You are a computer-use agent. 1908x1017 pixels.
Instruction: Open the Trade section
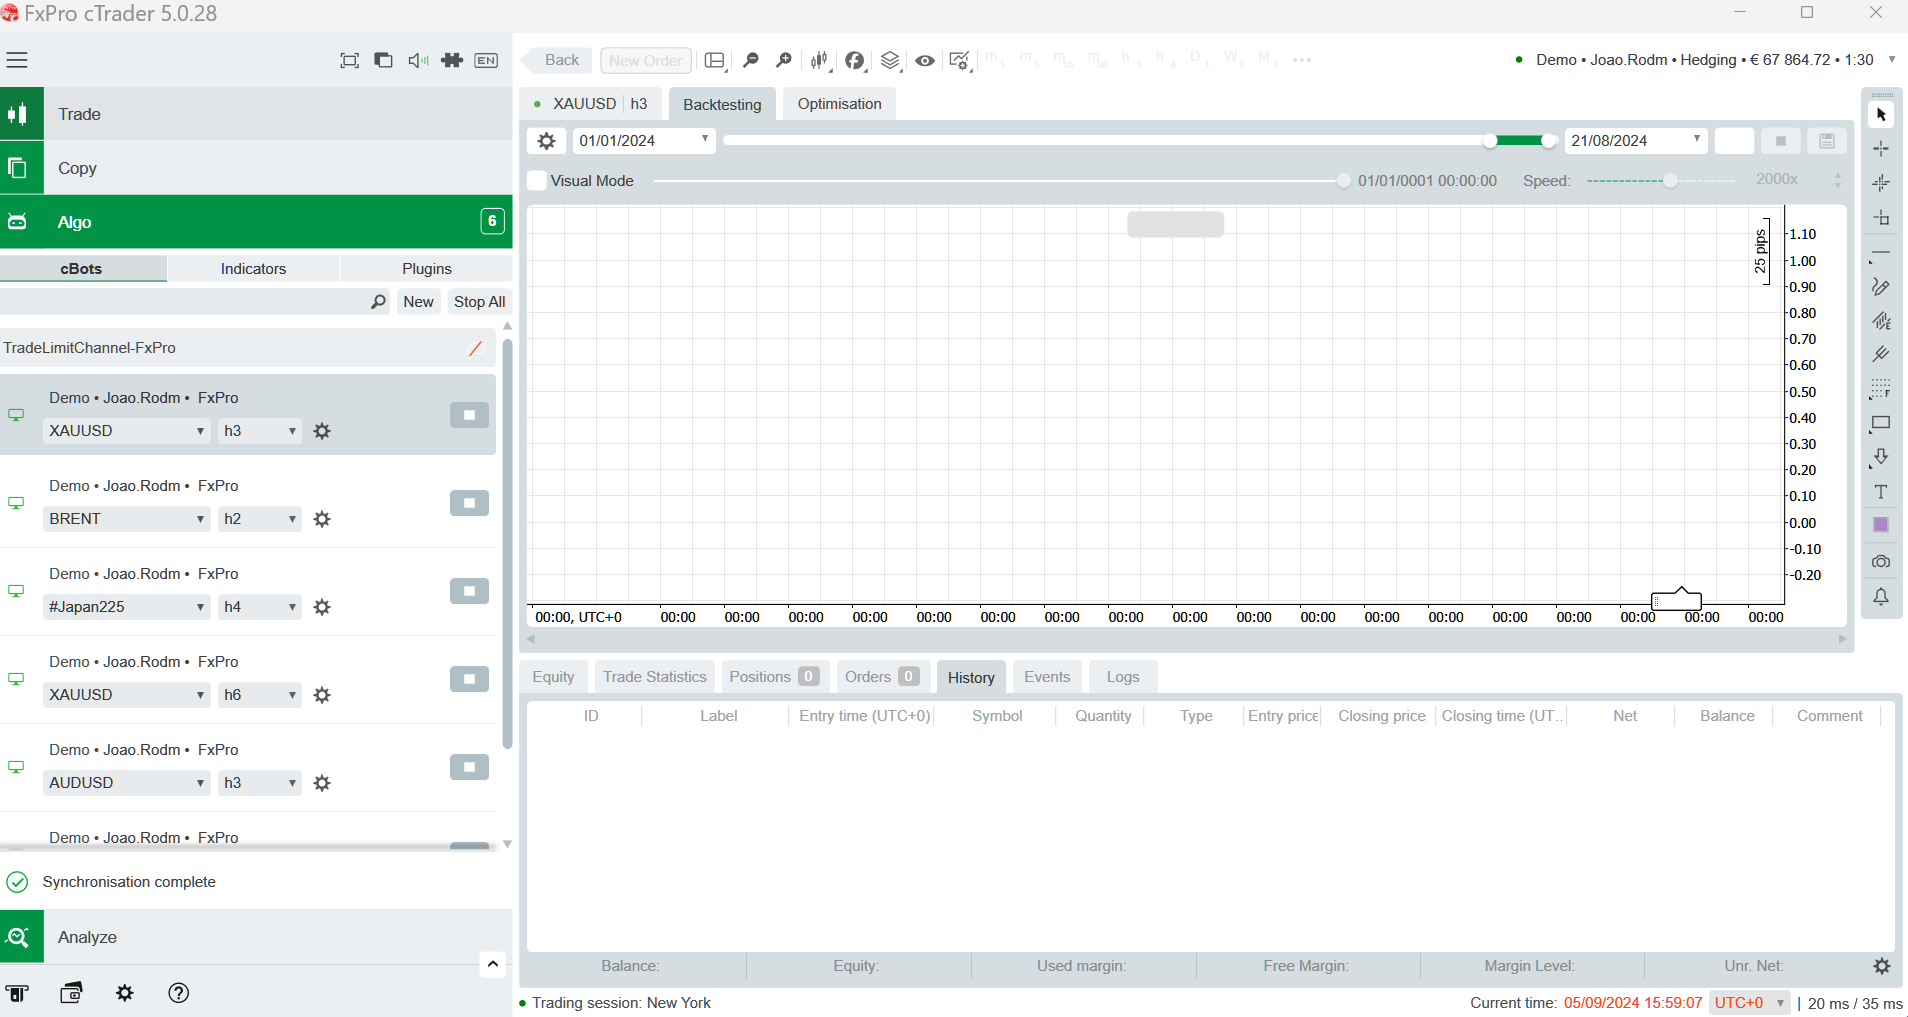click(x=256, y=114)
